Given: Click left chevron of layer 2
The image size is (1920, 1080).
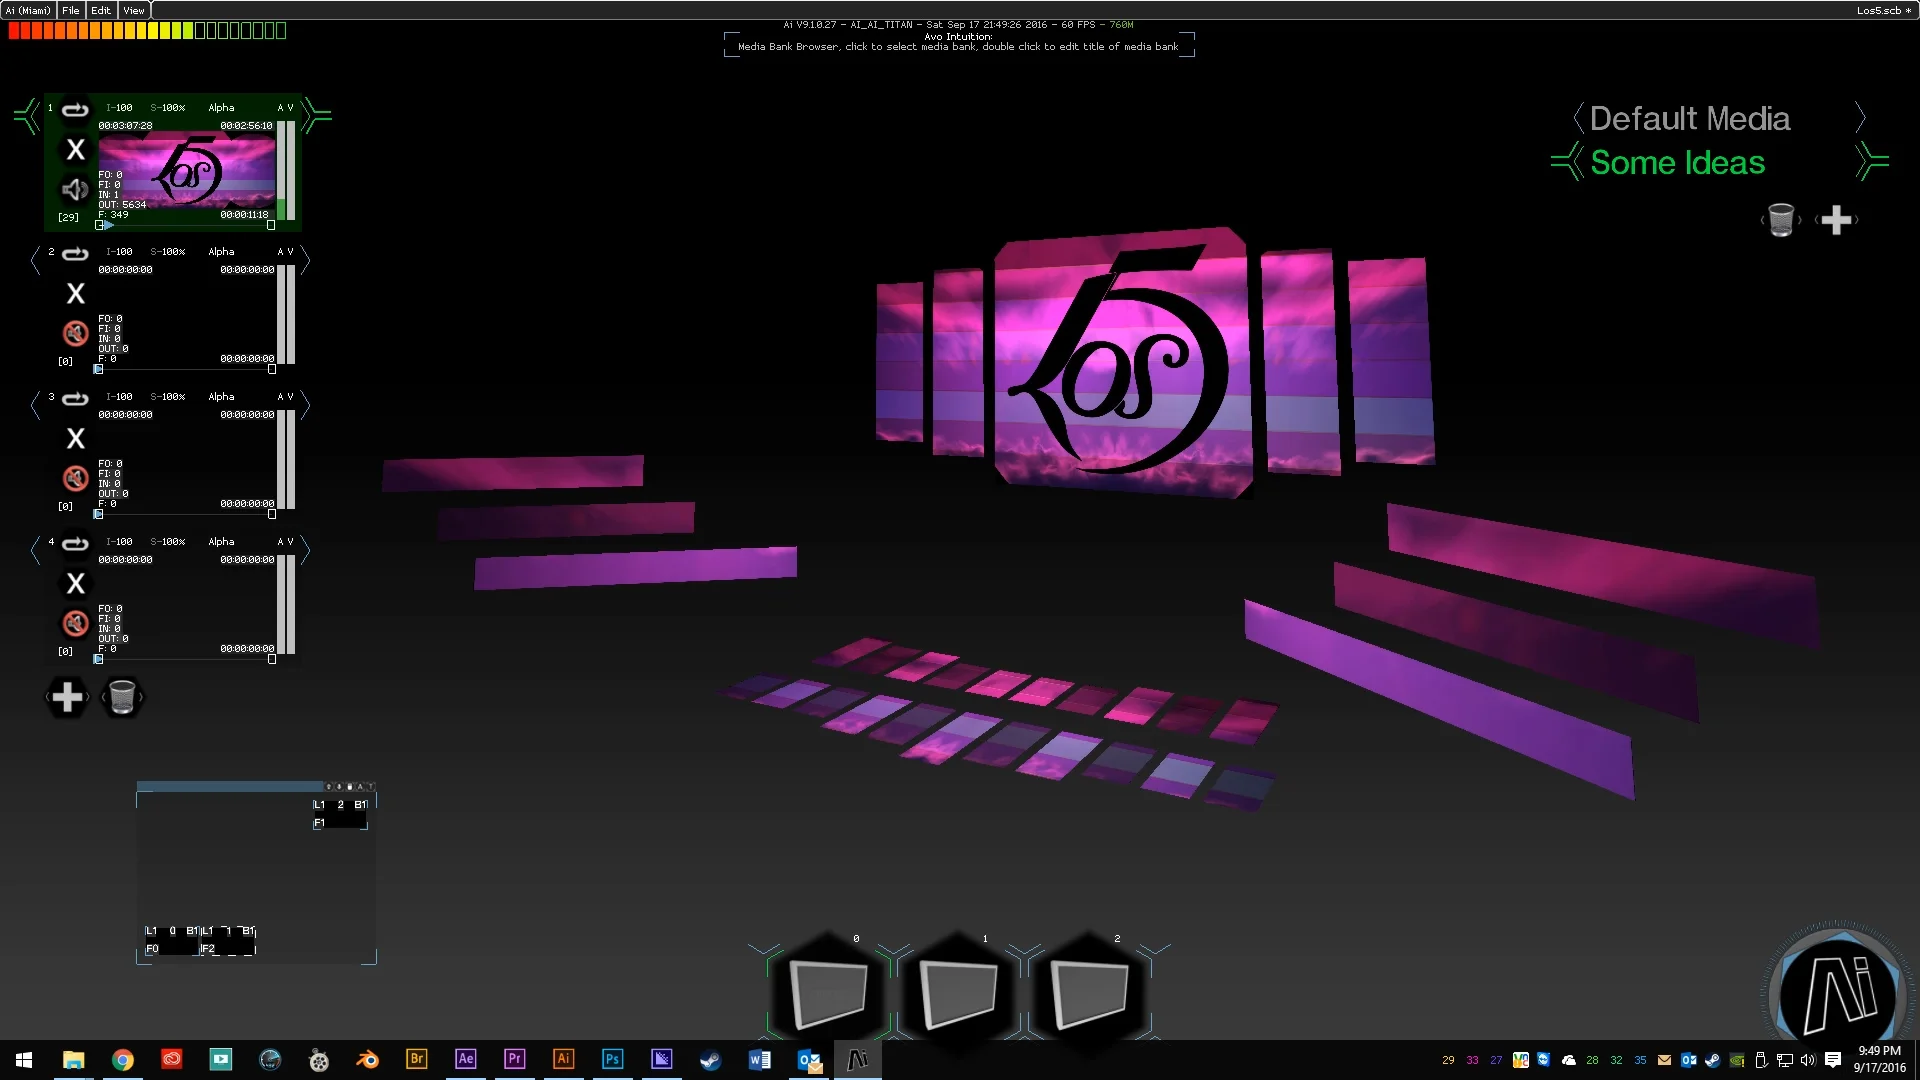Looking at the screenshot, I should 36,261.
